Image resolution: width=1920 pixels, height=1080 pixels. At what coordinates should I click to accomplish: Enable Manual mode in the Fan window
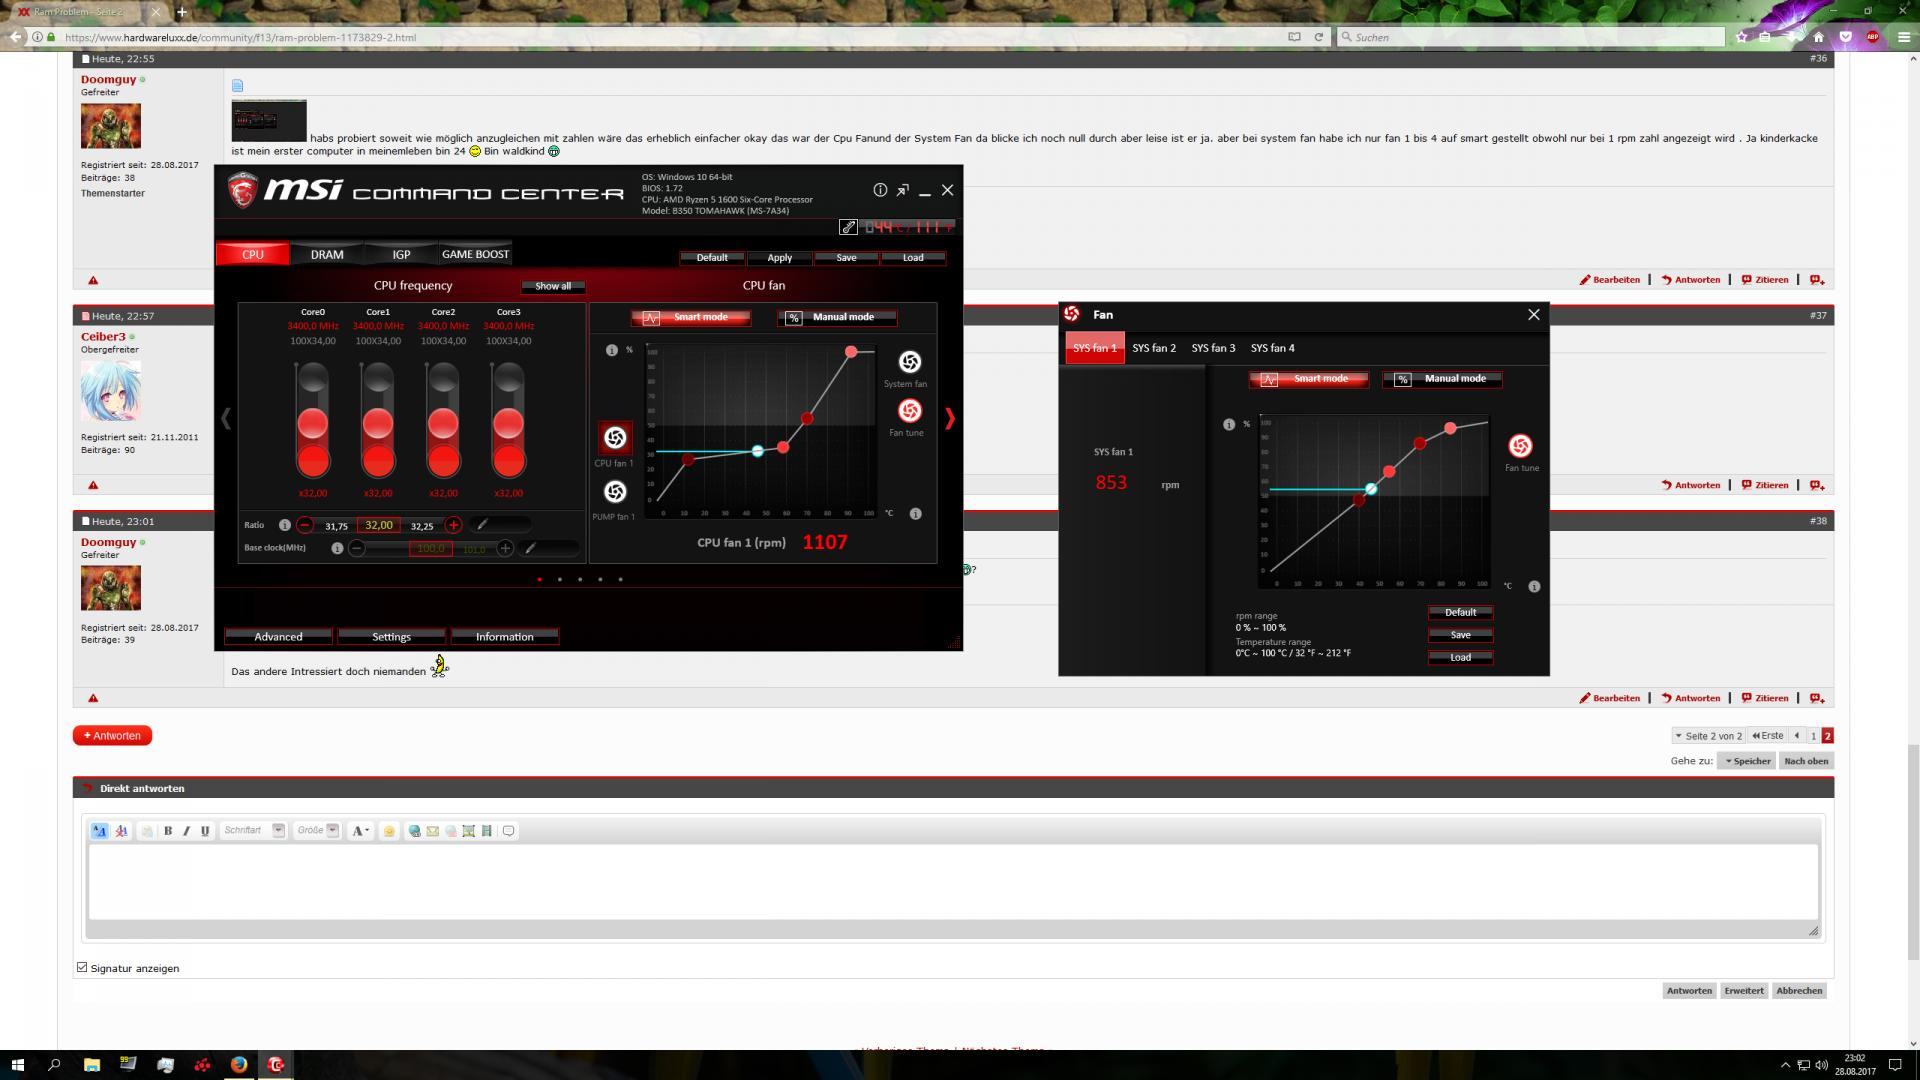[1442, 380]
